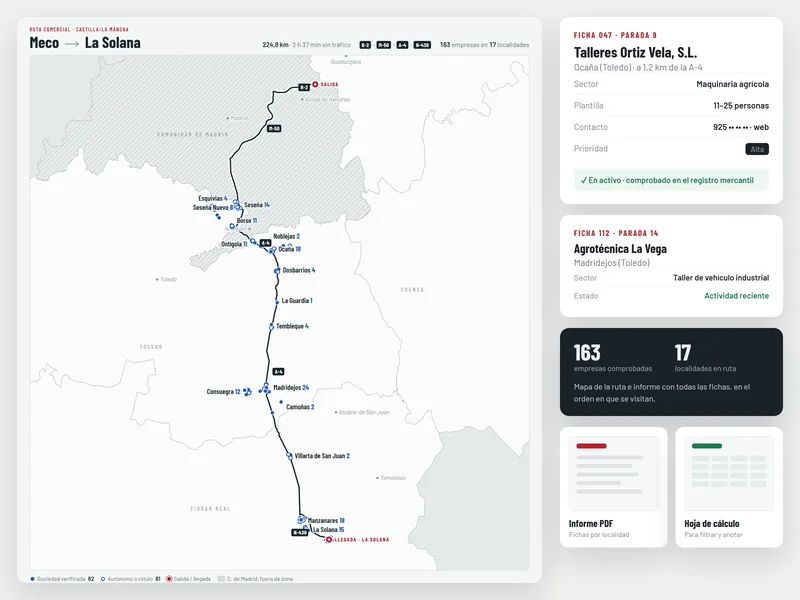
Task: Click the Dosbarrios map point
Action: 277,271
